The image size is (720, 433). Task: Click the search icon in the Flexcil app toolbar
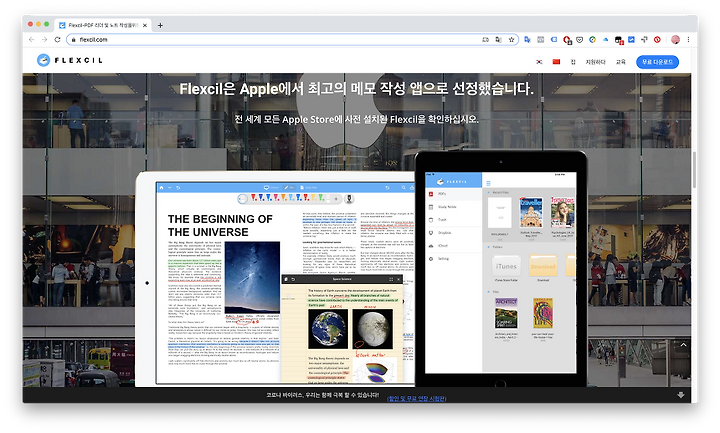tap(403, 187)
